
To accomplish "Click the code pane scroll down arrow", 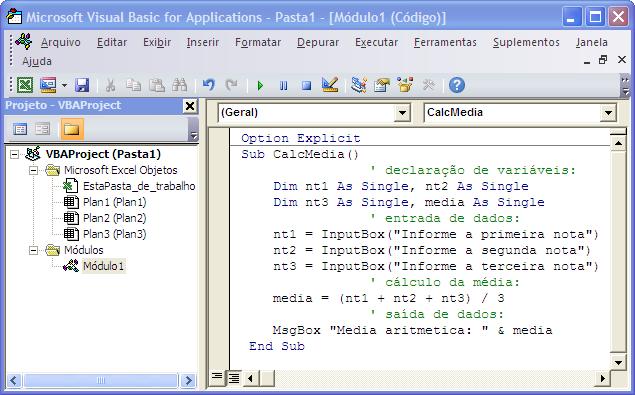I will click(x=618, y=362).
